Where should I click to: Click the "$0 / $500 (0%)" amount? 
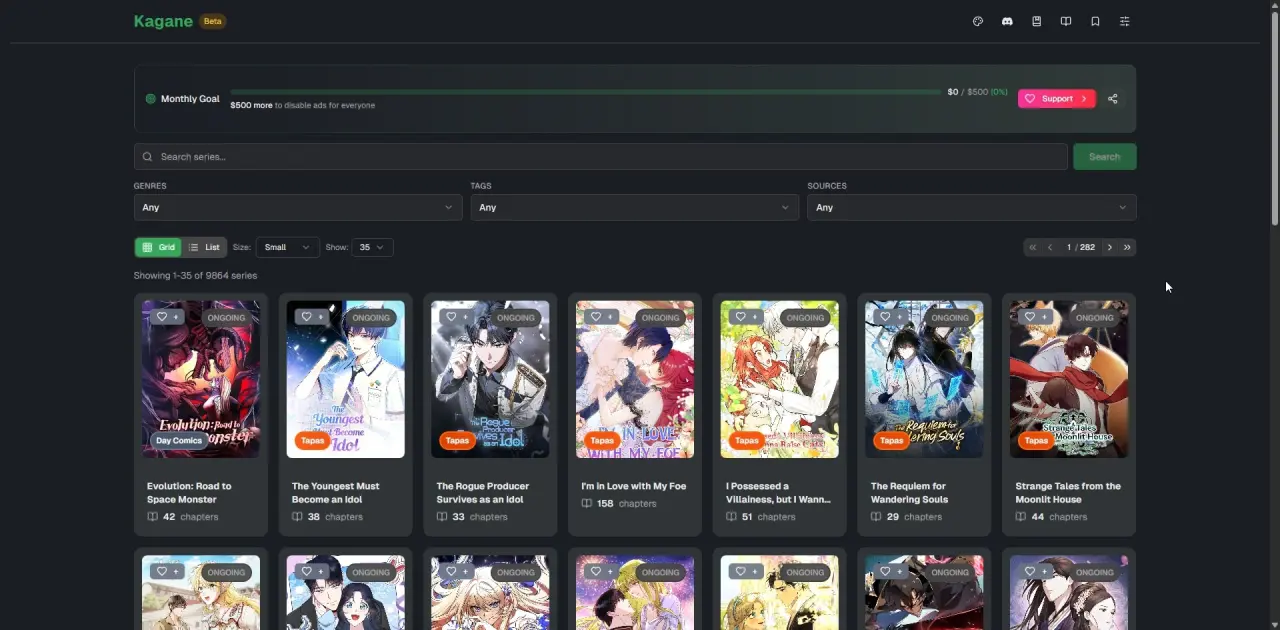click(x=977, y=92)
